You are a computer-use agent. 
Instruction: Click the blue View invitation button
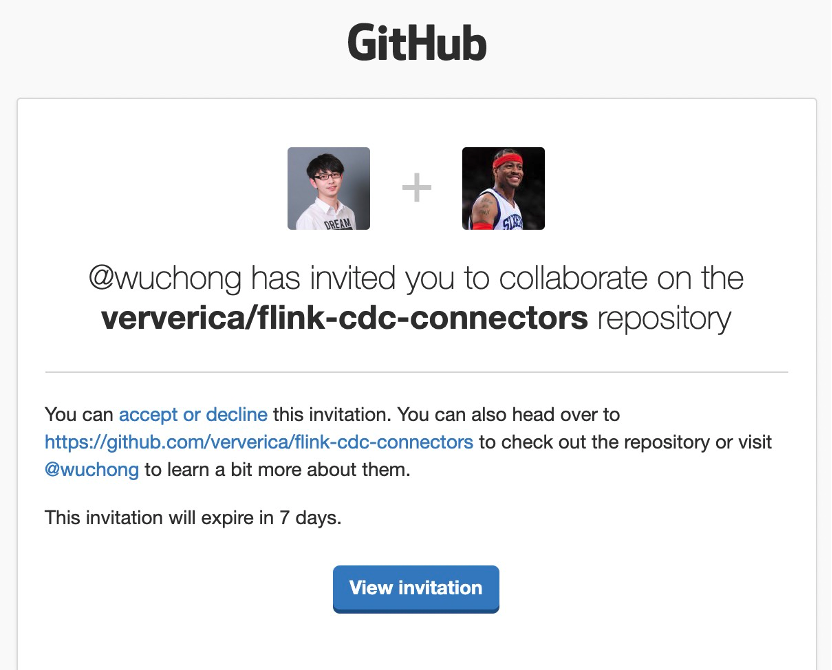[415, 589]
